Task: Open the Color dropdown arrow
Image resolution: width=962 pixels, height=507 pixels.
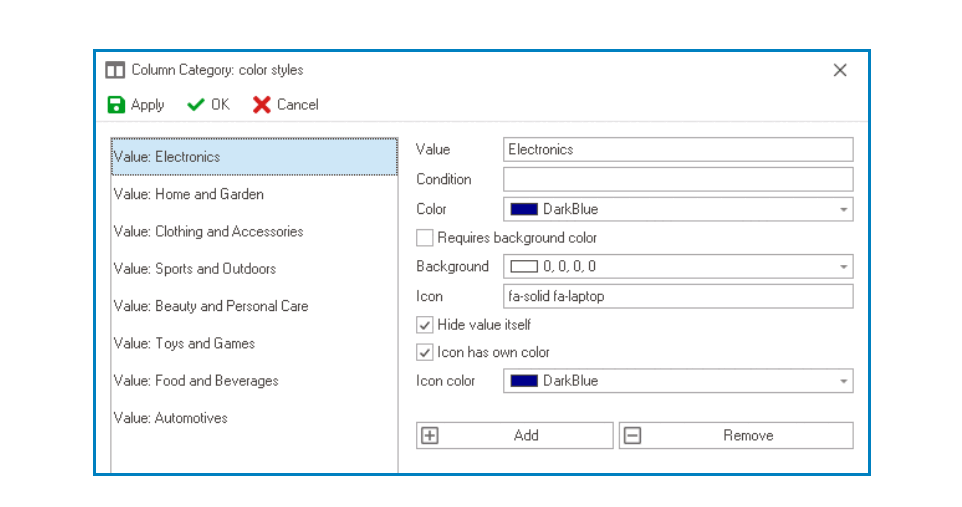Action: click(844, 210)
